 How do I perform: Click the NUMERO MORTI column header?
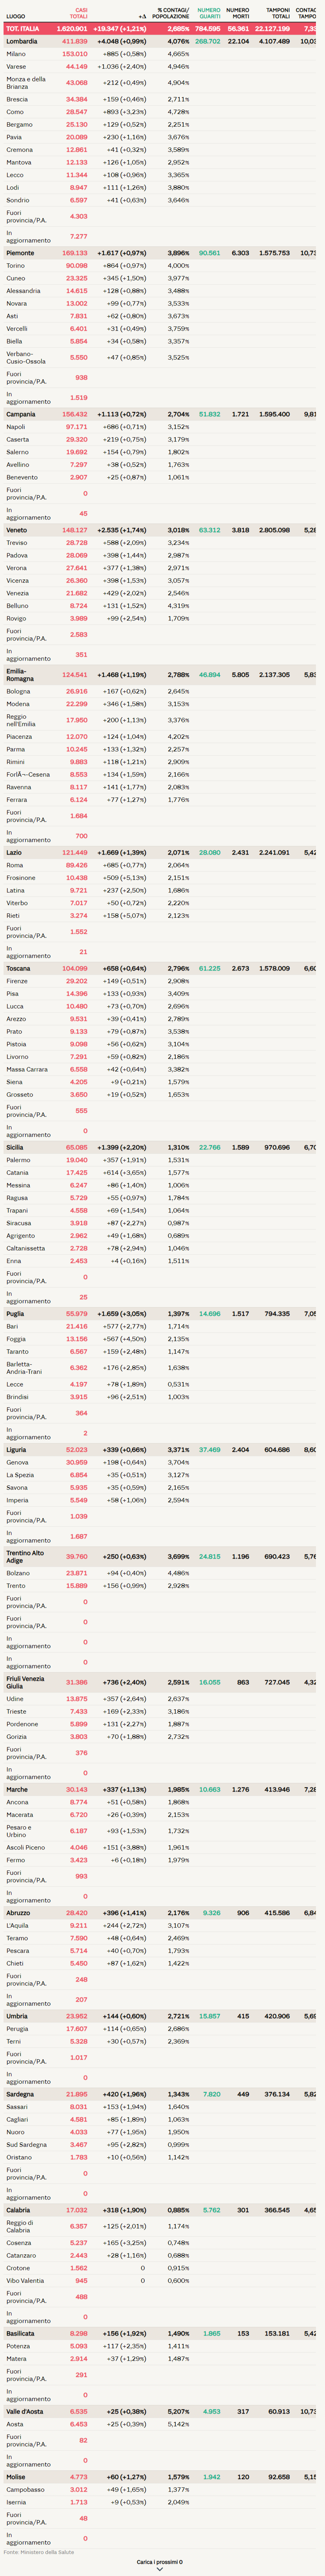[238, 13]
